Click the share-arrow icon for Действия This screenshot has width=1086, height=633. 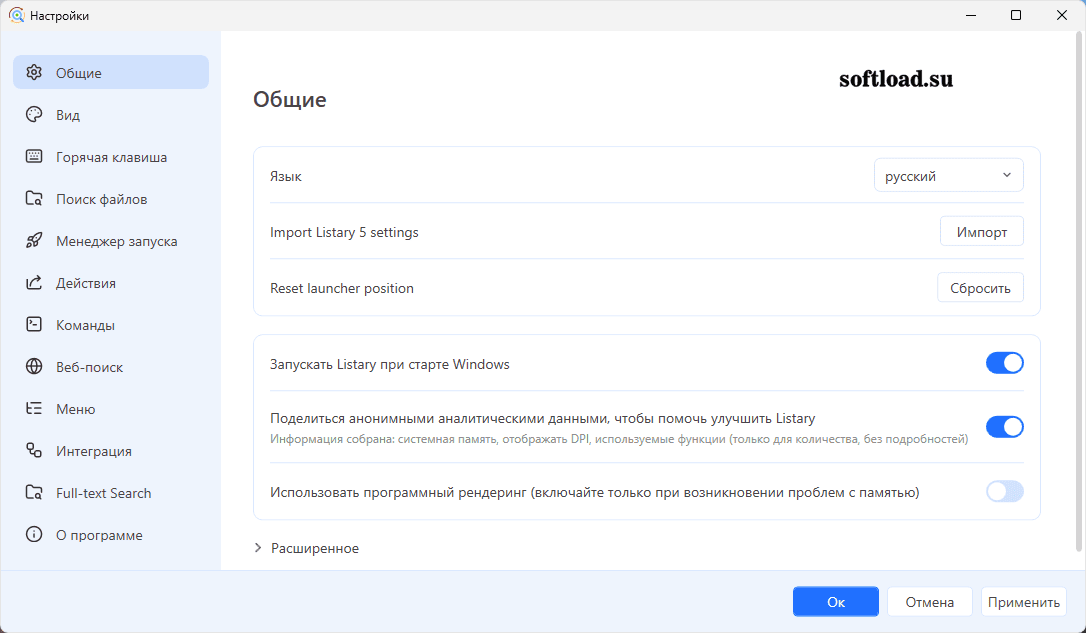coord(34,283)
